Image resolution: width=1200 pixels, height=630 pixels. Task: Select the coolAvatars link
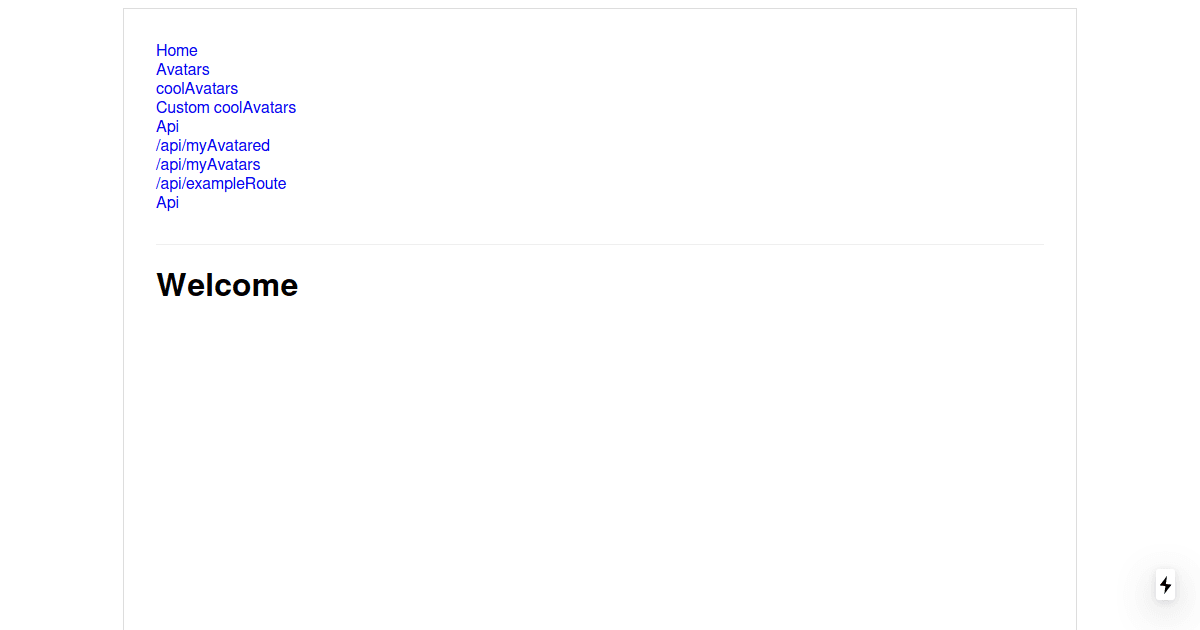click(197, 89)
